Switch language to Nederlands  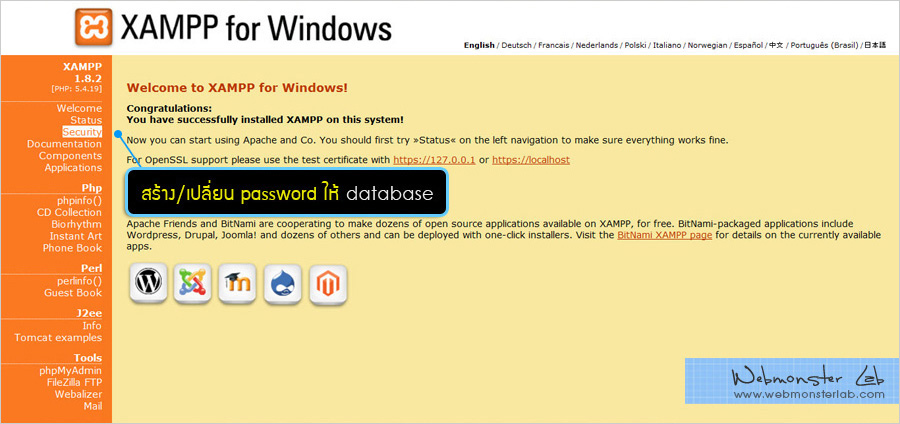[x=597, y=45]
